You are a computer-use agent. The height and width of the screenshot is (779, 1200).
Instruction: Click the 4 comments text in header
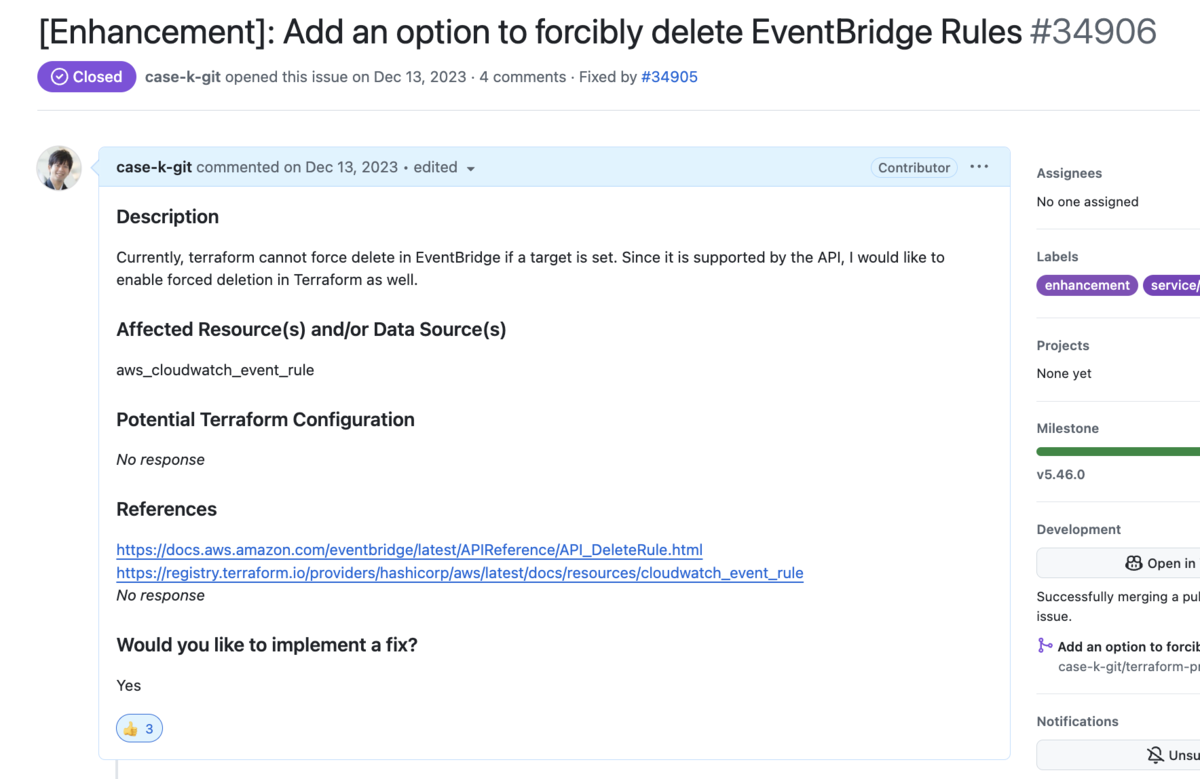tap(522, 77)
